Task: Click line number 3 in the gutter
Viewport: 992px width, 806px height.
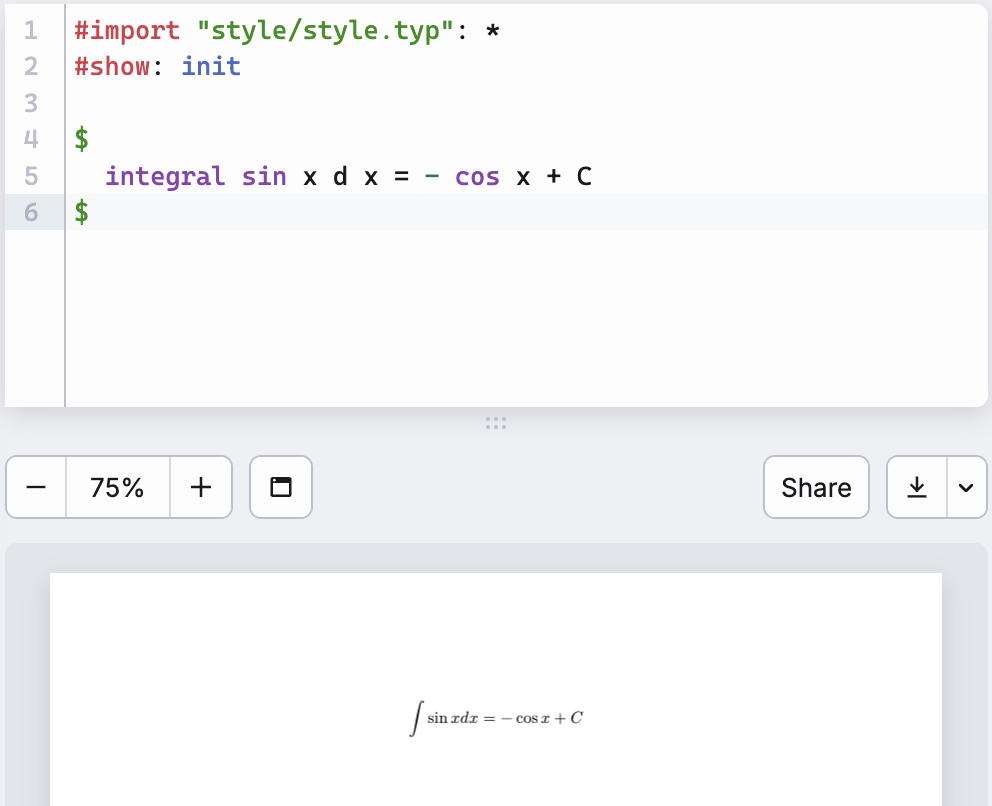Action: [x=31, y=103]
